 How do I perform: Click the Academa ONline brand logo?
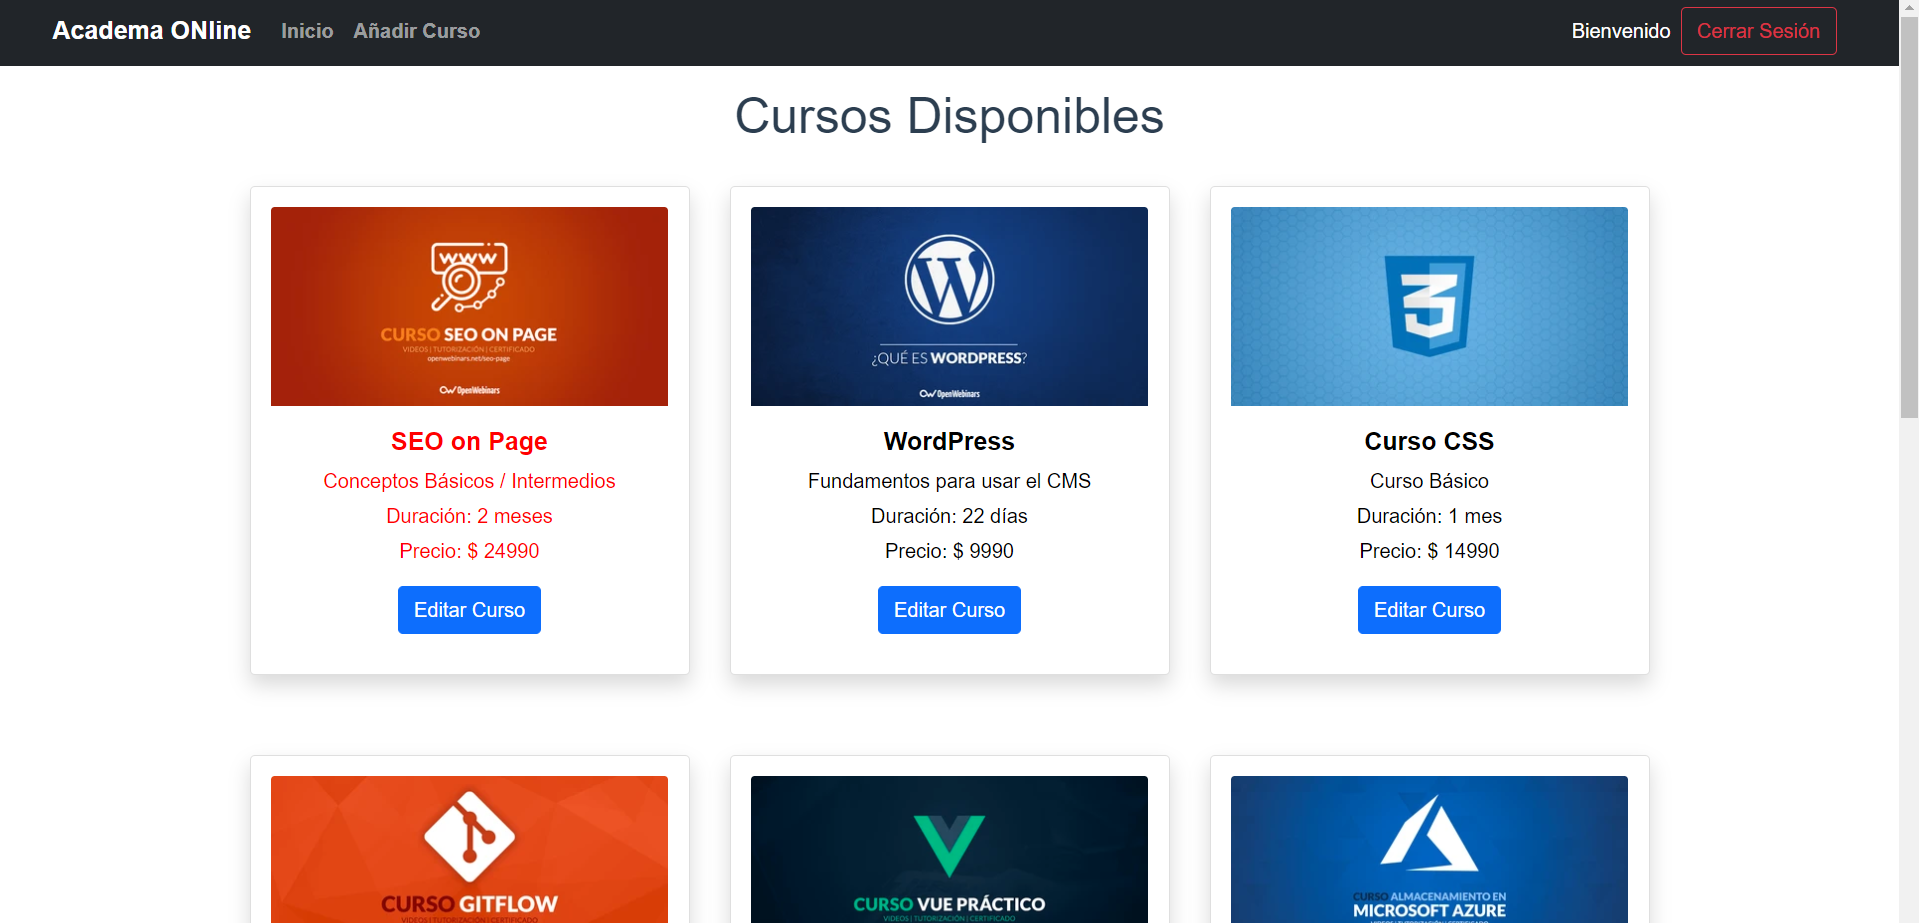pos(151,31)
